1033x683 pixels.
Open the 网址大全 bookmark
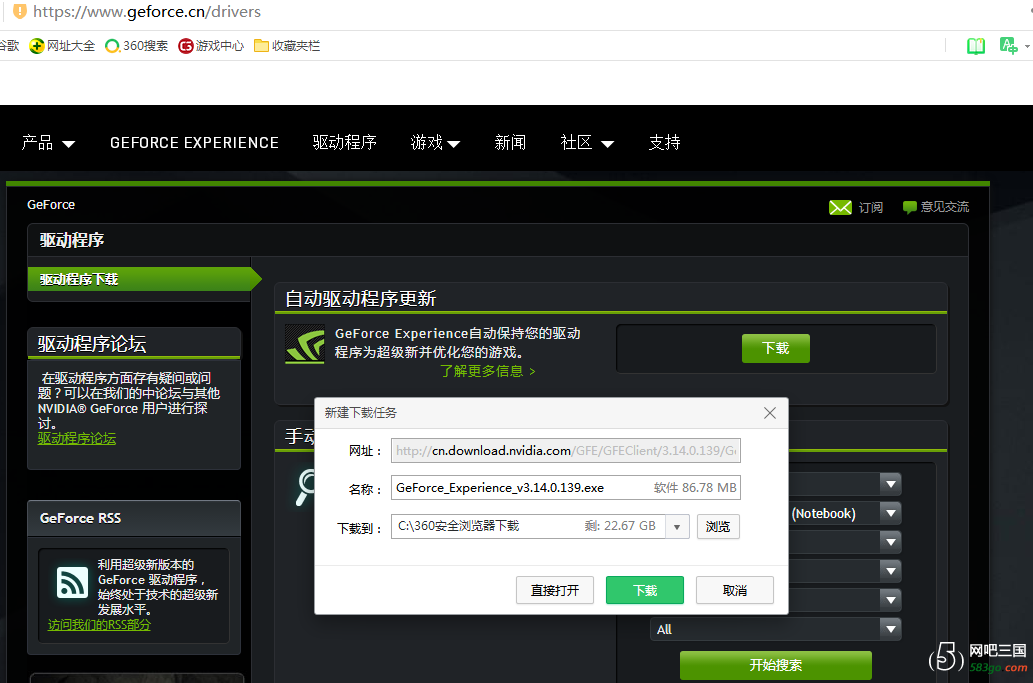click(x=62, y=45)
